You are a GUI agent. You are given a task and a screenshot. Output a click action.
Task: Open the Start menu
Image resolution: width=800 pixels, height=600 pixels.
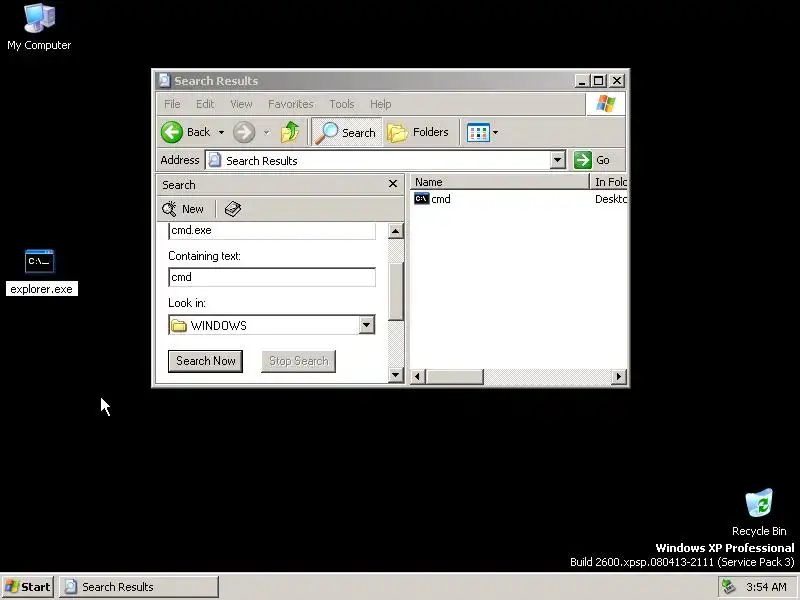coord(28,587)
